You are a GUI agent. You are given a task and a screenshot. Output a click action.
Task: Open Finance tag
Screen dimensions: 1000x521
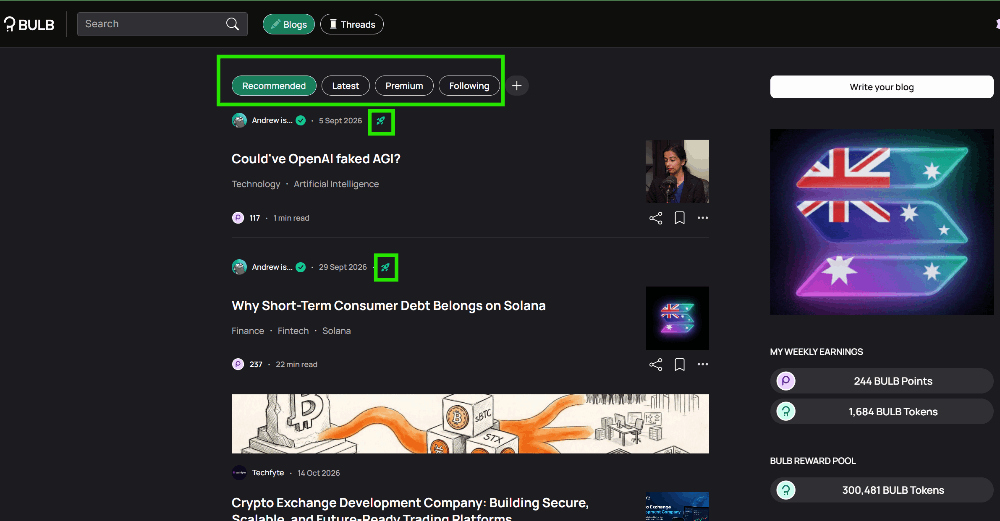[x=247, y=330]
